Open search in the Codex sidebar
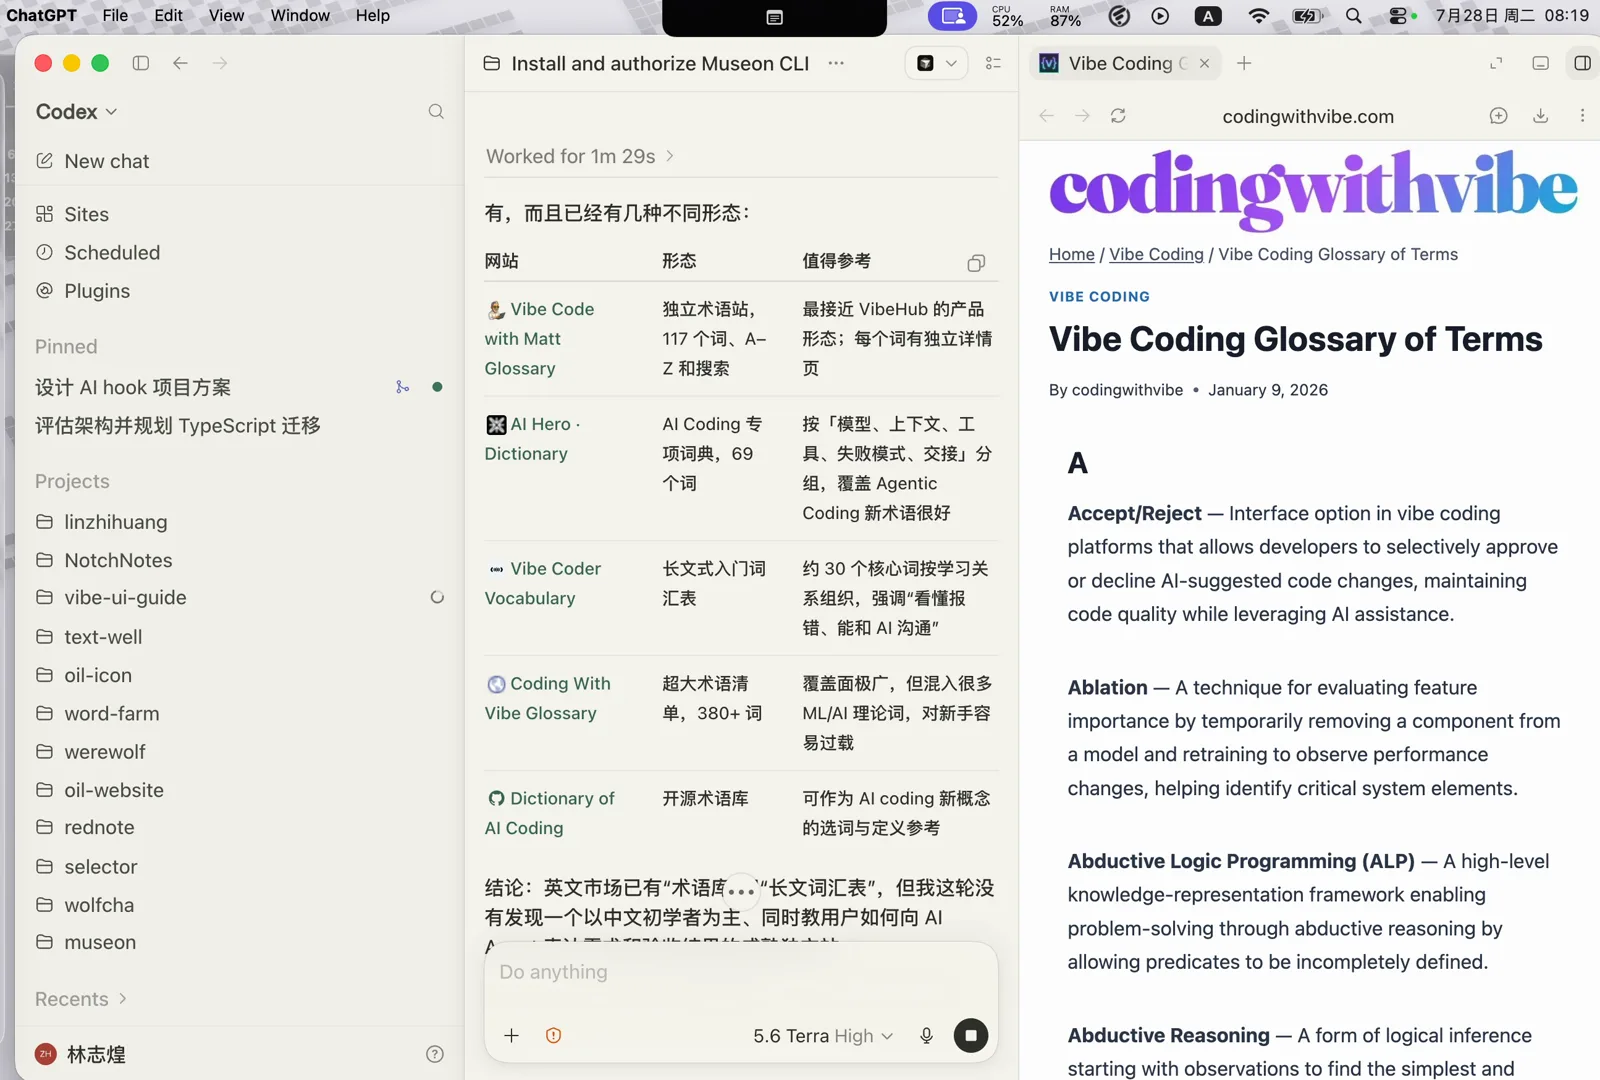The width and height of the screenshot is (1600, 1080). 436,111
